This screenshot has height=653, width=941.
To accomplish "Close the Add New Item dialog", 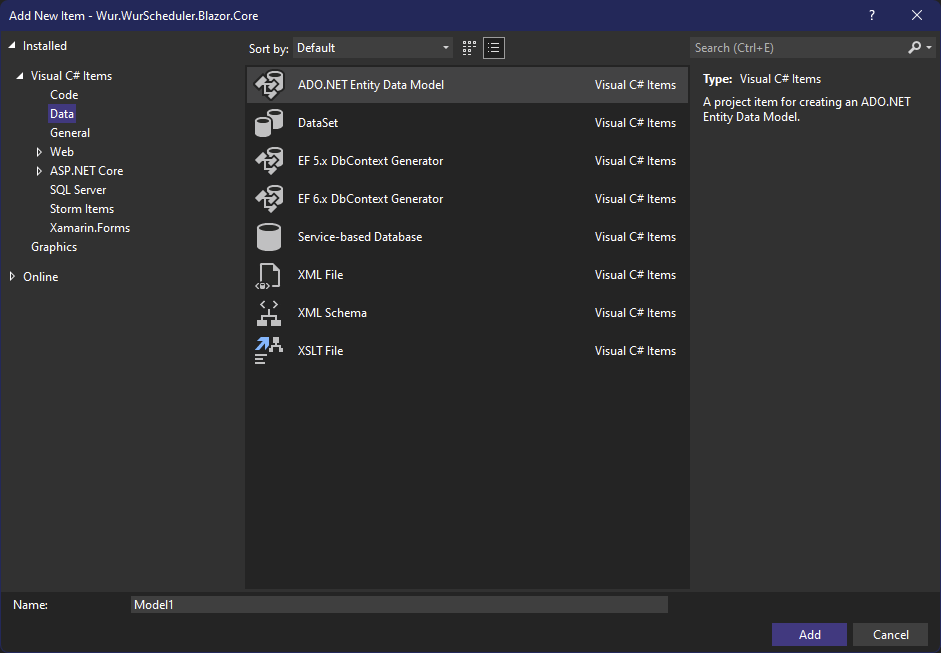I will coord(916,16).
